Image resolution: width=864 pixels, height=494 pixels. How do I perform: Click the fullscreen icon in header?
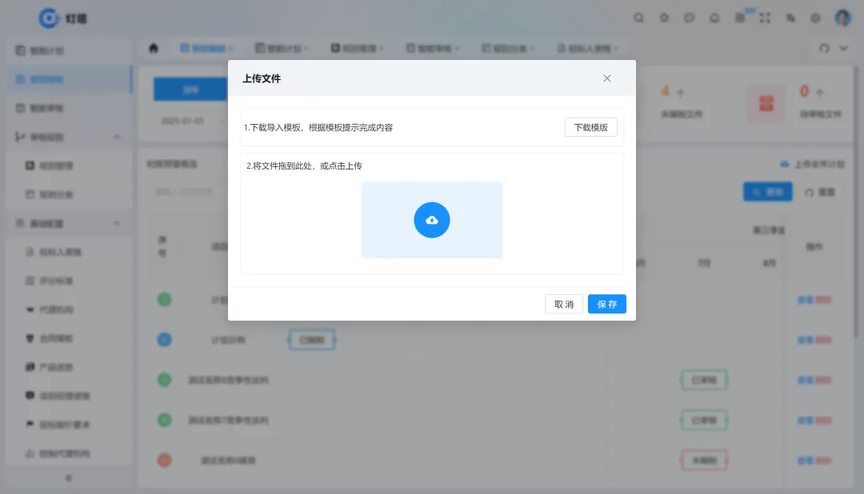coord(765,18)
